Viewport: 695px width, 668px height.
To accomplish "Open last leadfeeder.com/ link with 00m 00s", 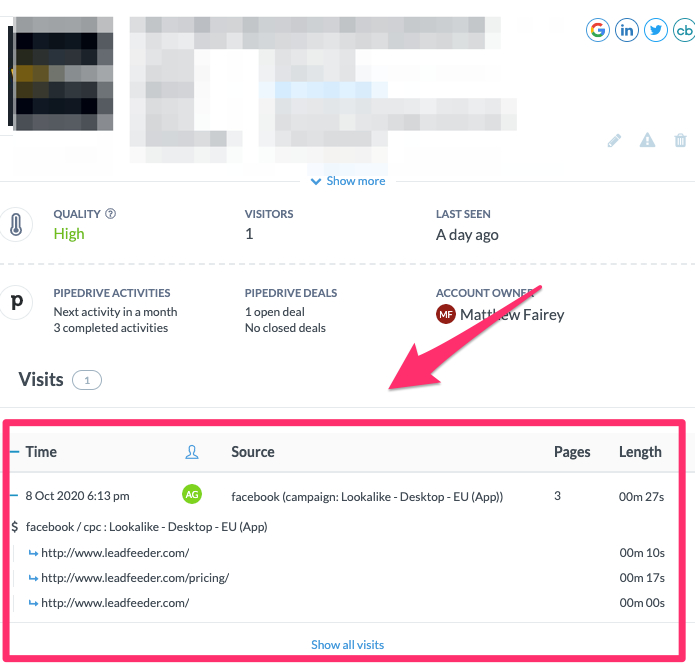I will click(115, 603).
